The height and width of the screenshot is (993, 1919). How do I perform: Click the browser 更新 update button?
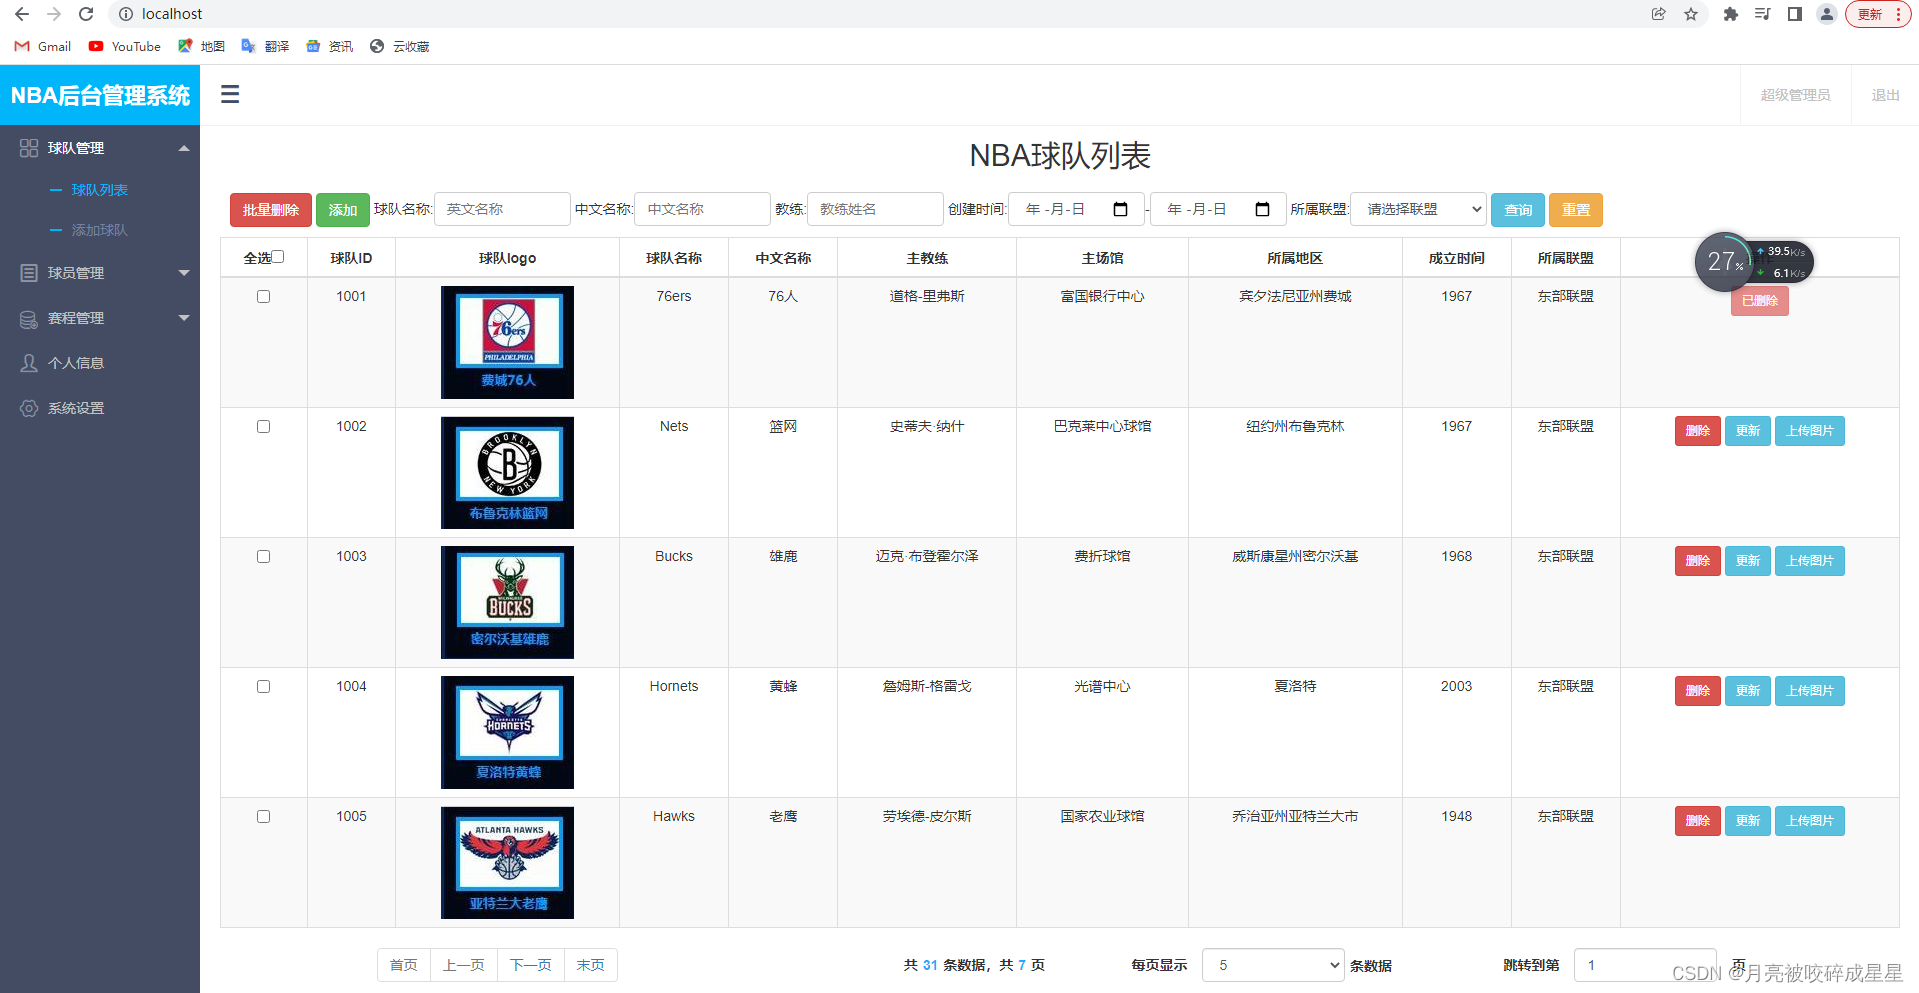(x=1878, y=14)
